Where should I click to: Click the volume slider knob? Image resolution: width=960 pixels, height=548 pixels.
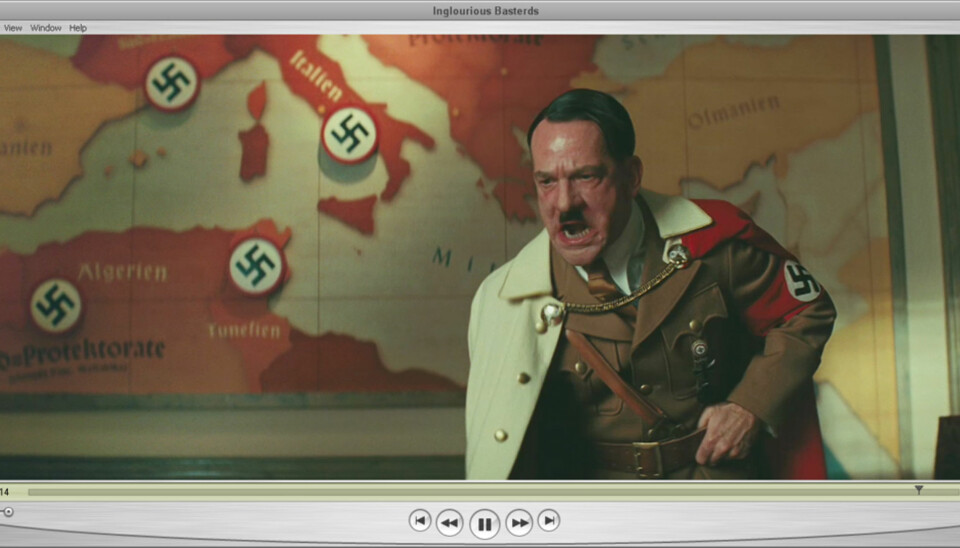tap(7, 511)
